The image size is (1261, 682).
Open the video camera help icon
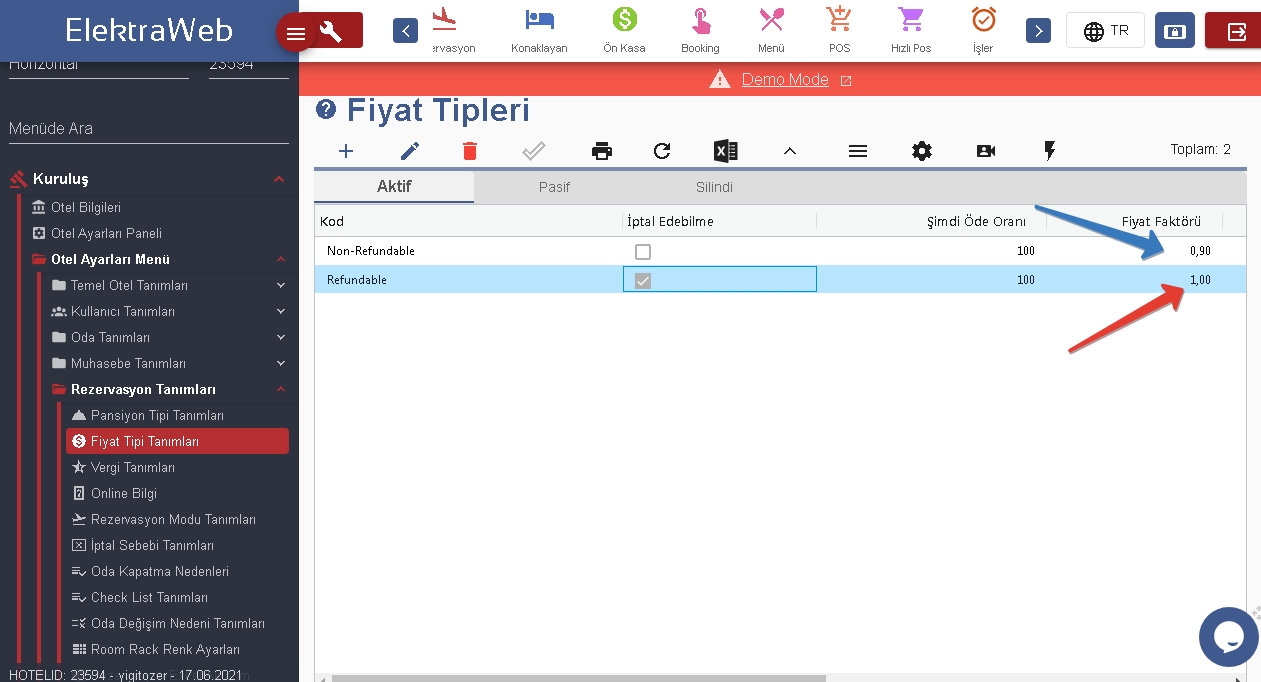point(986,151)
